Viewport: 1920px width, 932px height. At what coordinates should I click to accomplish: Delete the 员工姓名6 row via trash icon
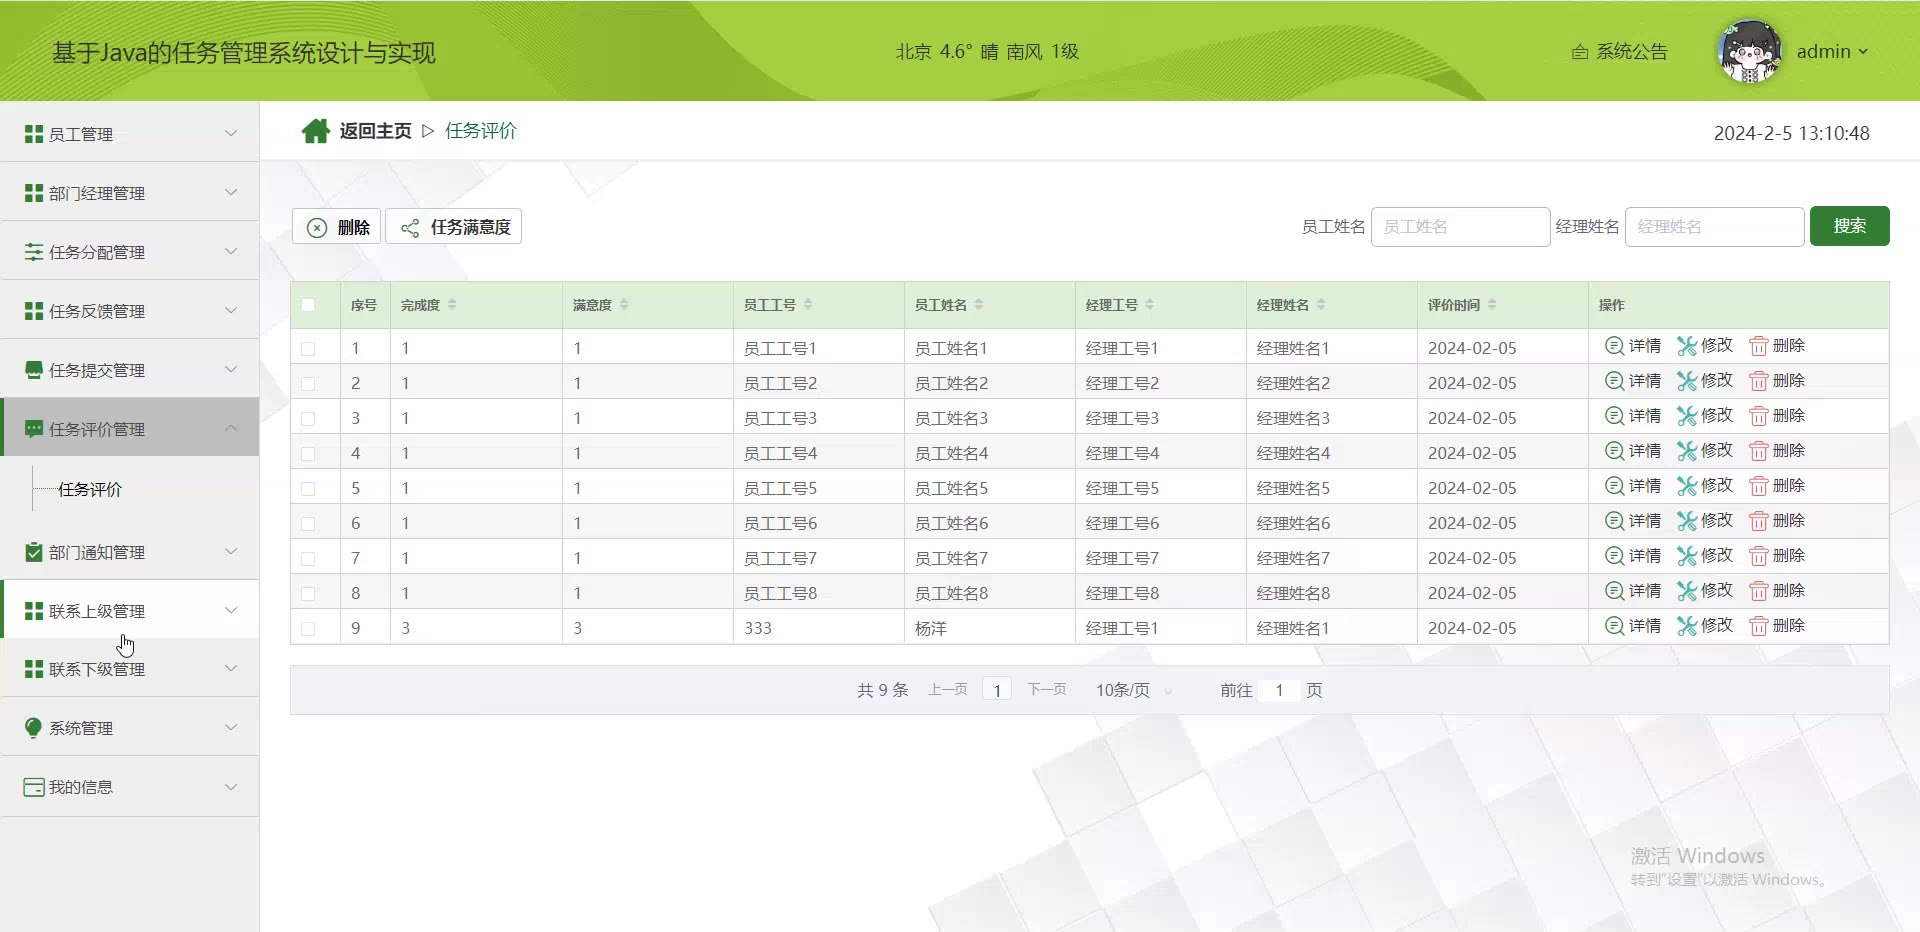[1758, 521]
